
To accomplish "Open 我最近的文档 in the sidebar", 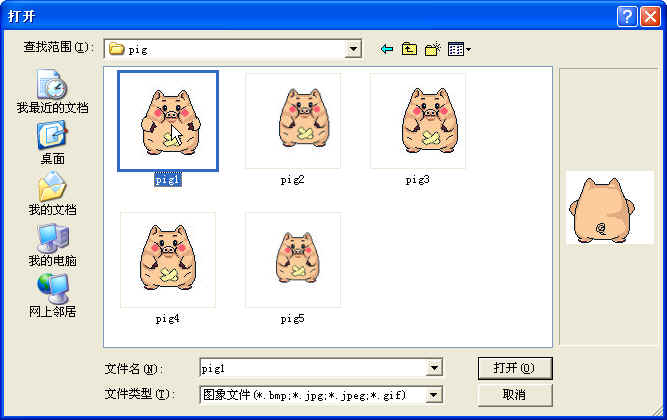I will [x=52, y=91].
